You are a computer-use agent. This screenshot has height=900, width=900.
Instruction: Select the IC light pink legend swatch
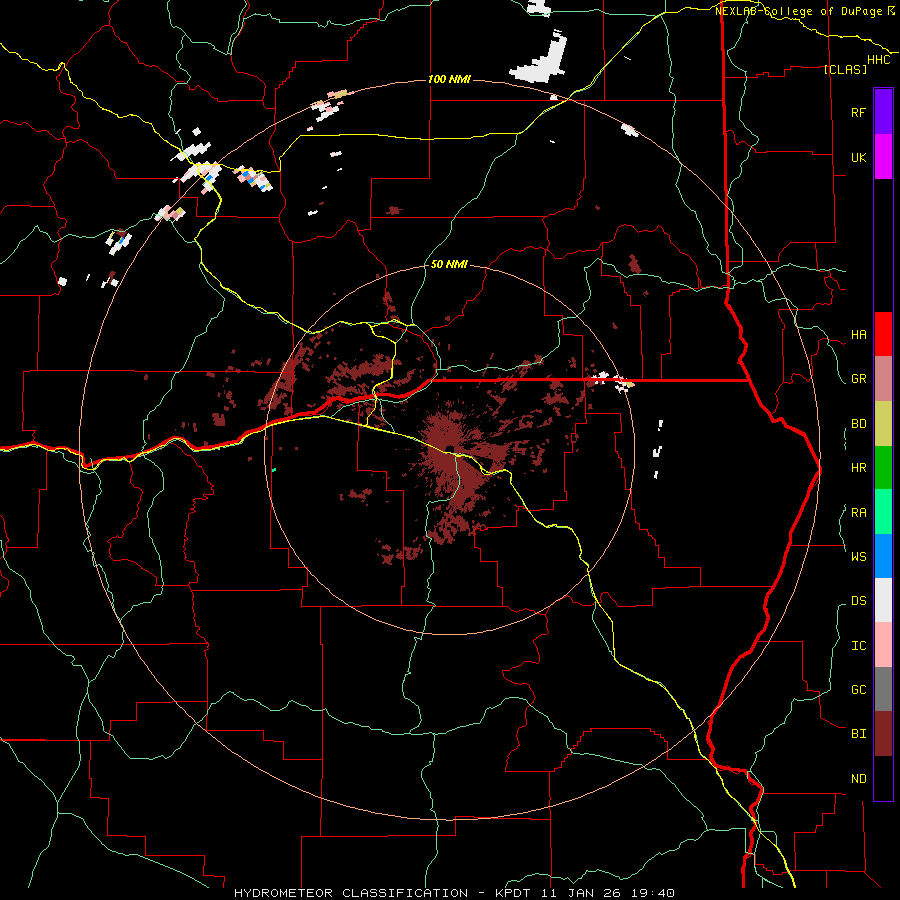(x=883, y=645)
